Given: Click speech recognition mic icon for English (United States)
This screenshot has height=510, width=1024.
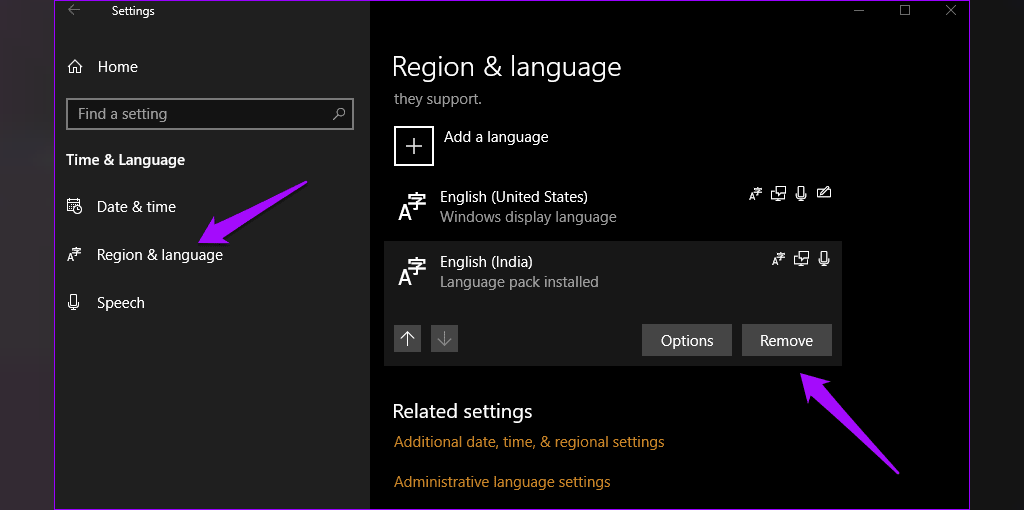Looking at the screenshot, I should [801, 193].
